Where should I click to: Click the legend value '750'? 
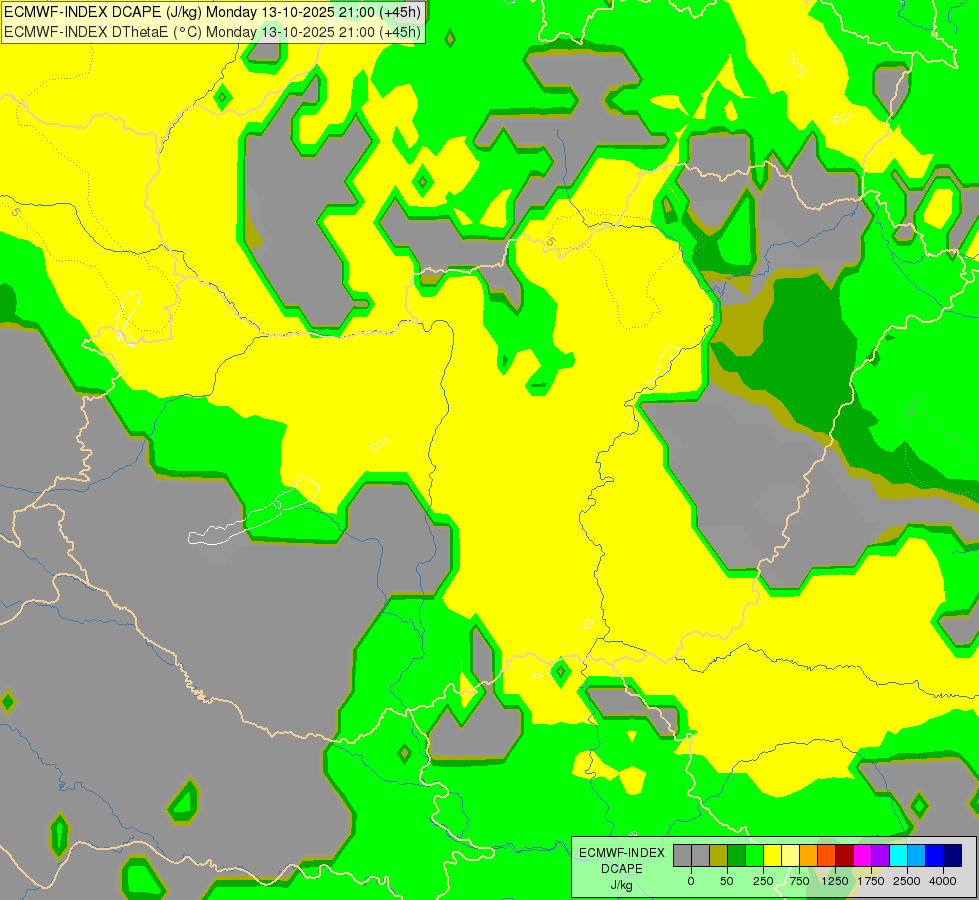pos(799,881)
